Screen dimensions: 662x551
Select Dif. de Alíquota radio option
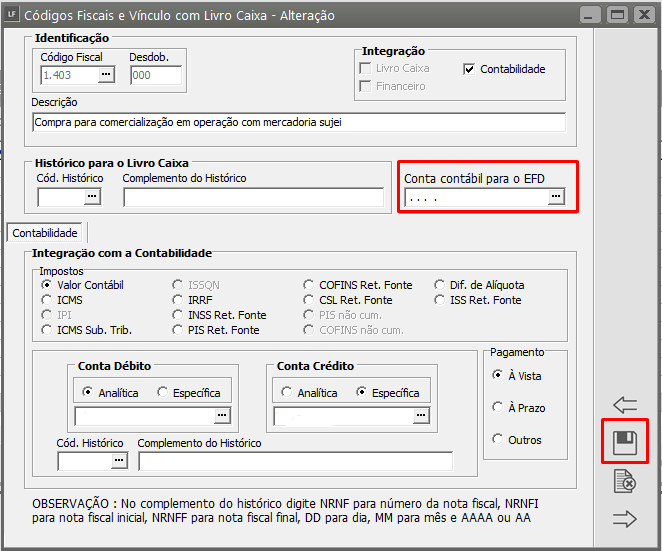(x=441, y=285)
